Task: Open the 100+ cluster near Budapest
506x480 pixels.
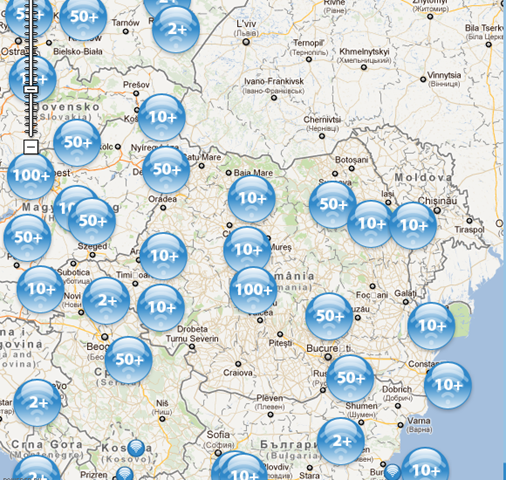Action: click(x=31, y=176)
